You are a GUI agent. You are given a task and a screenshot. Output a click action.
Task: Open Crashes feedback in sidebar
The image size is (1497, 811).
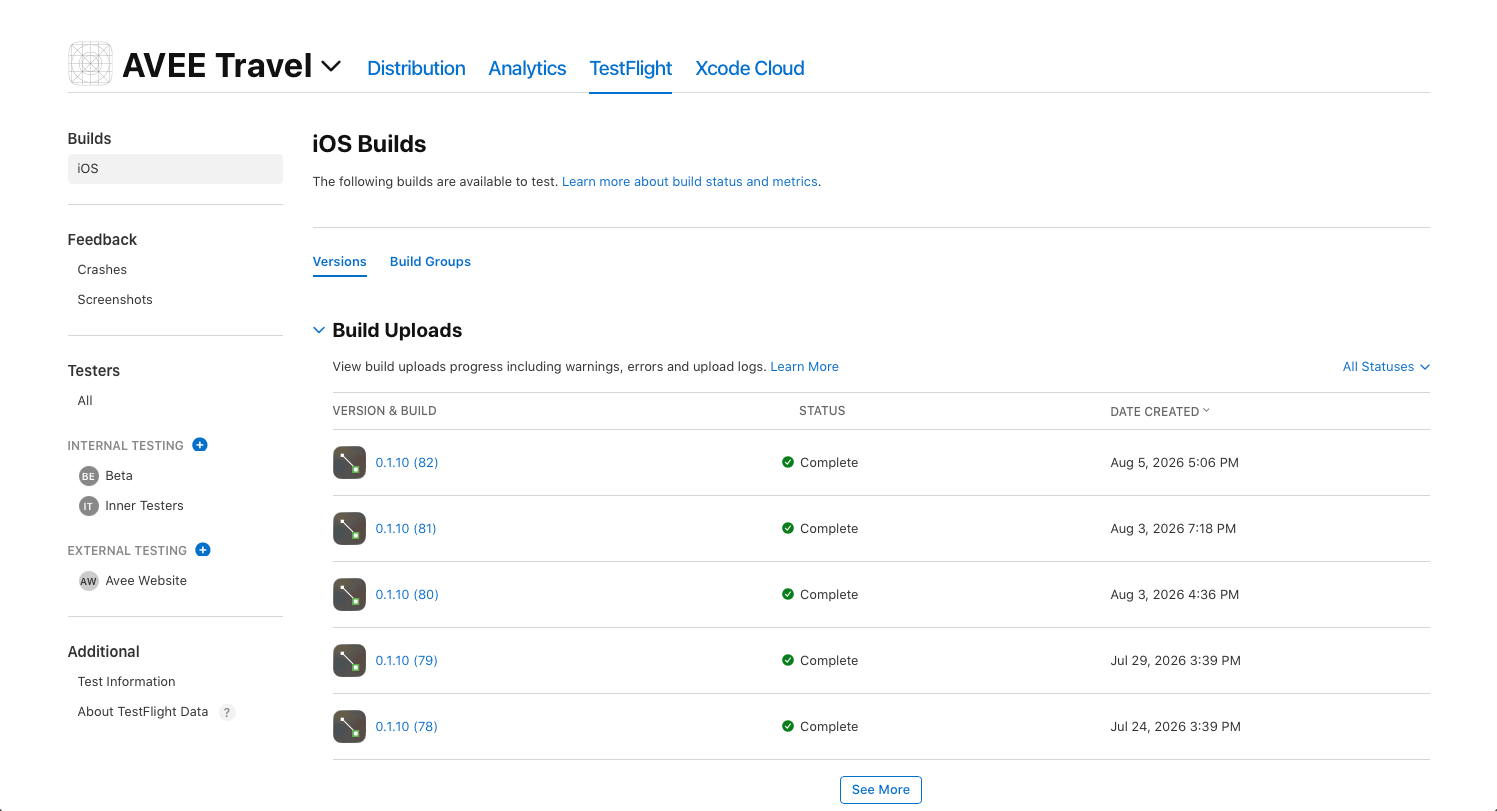pyautogui.click(x=102, y=270)
